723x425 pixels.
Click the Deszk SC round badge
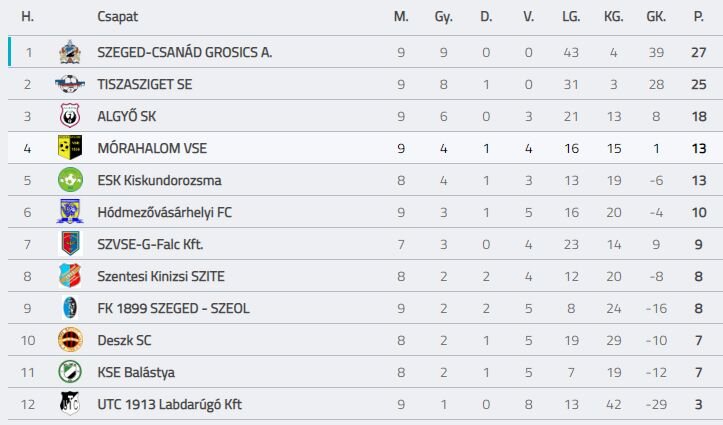(69, 340)
